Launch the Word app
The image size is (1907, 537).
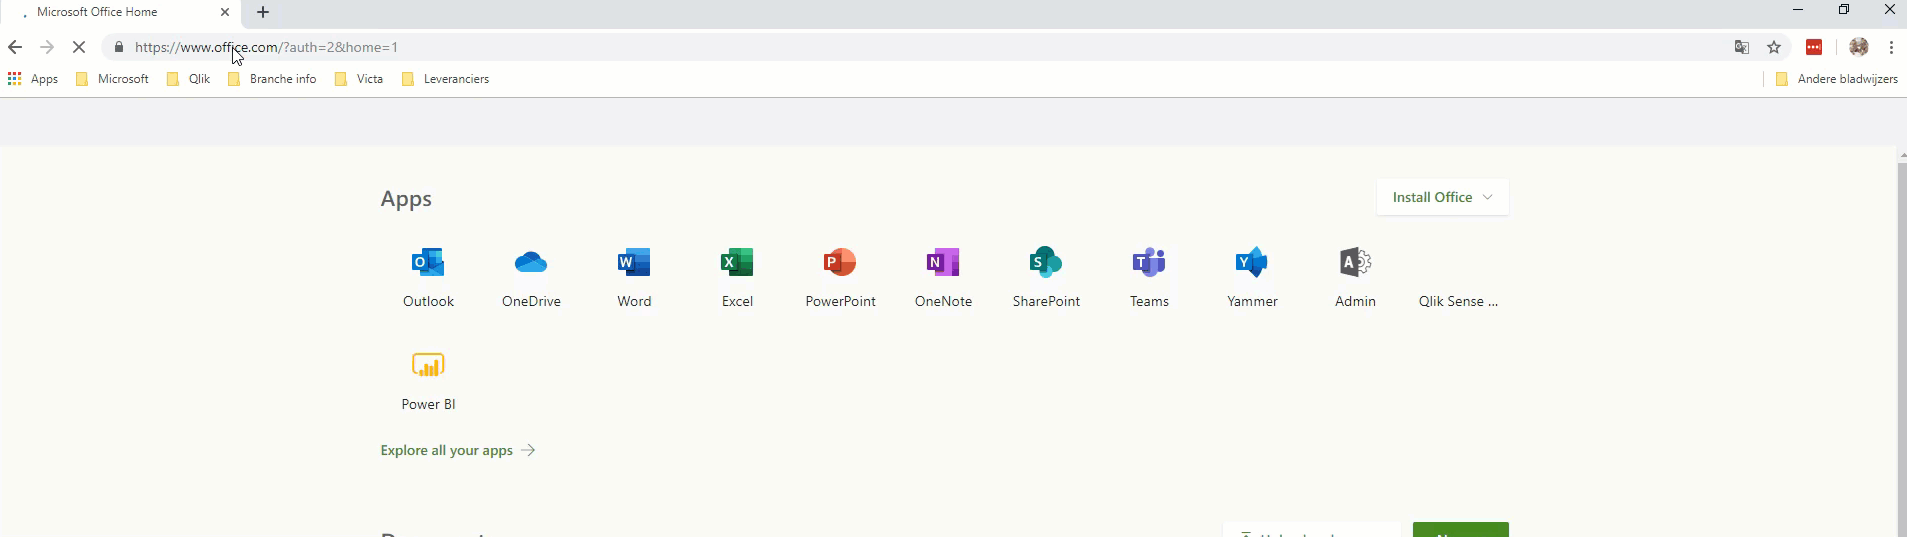(634, 276)
